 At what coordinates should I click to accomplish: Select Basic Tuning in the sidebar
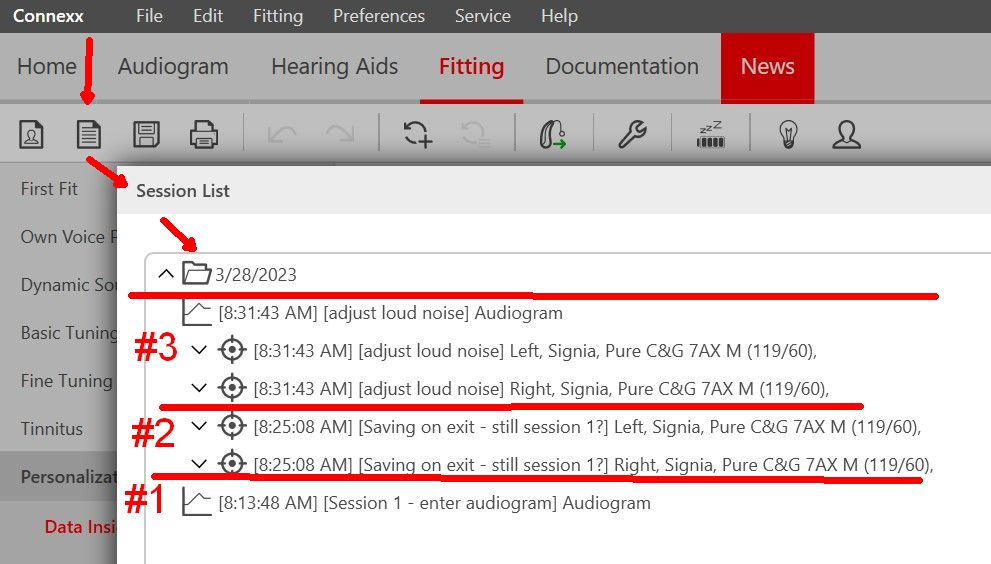pyautogui.click(x=68, y=333)
